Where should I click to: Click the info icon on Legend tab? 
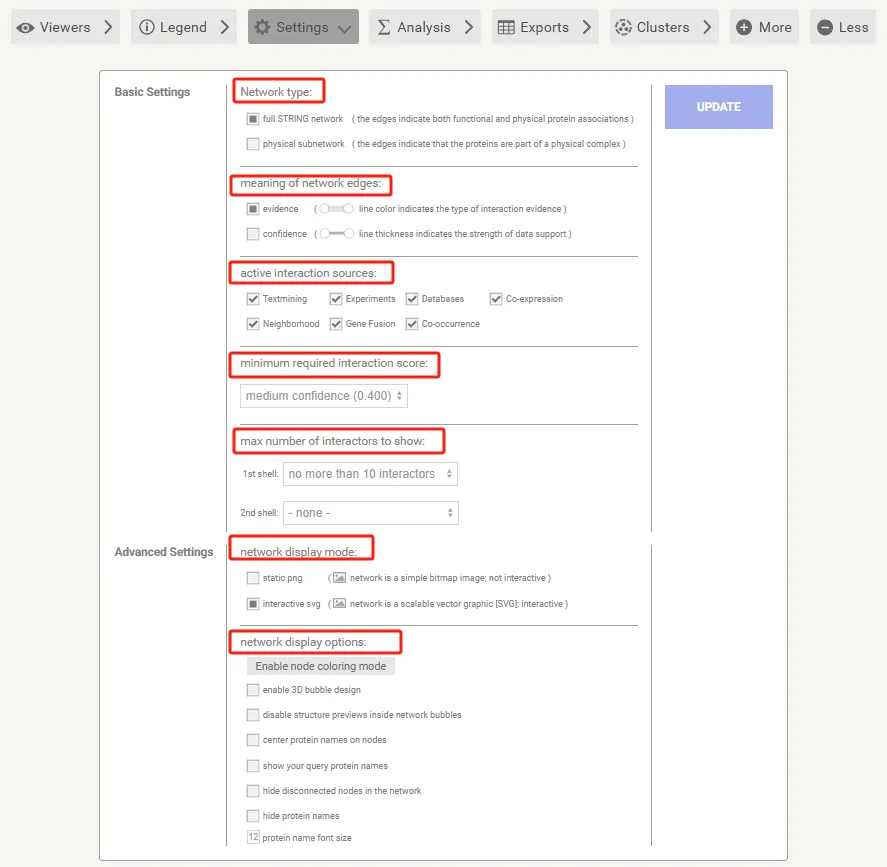click(146, 28)
